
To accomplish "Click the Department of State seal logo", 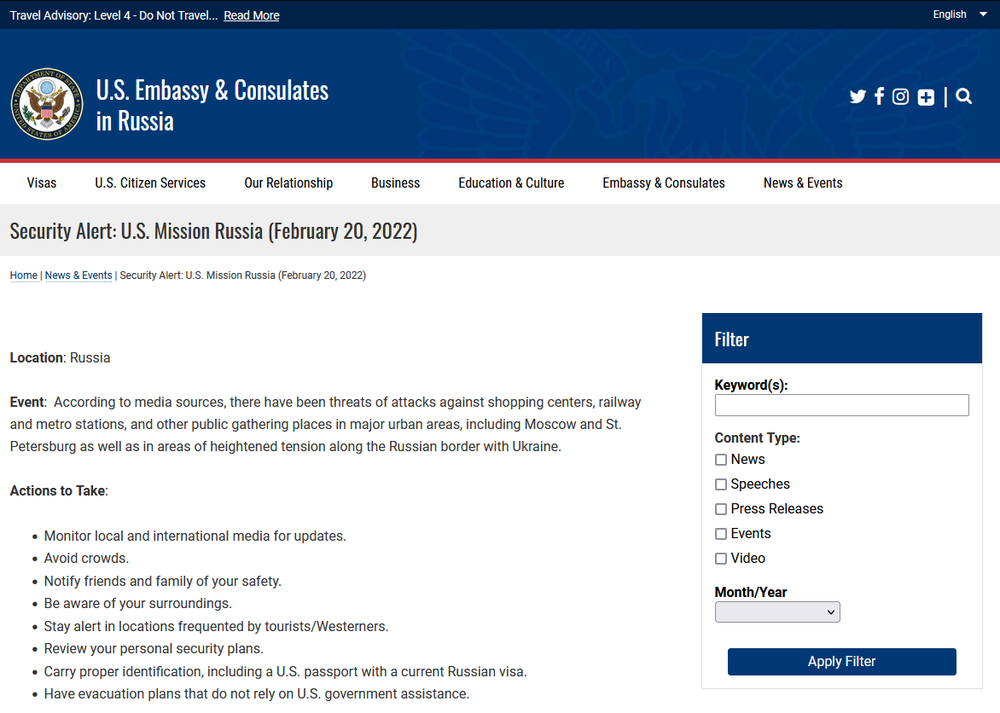I will [47, 104].
